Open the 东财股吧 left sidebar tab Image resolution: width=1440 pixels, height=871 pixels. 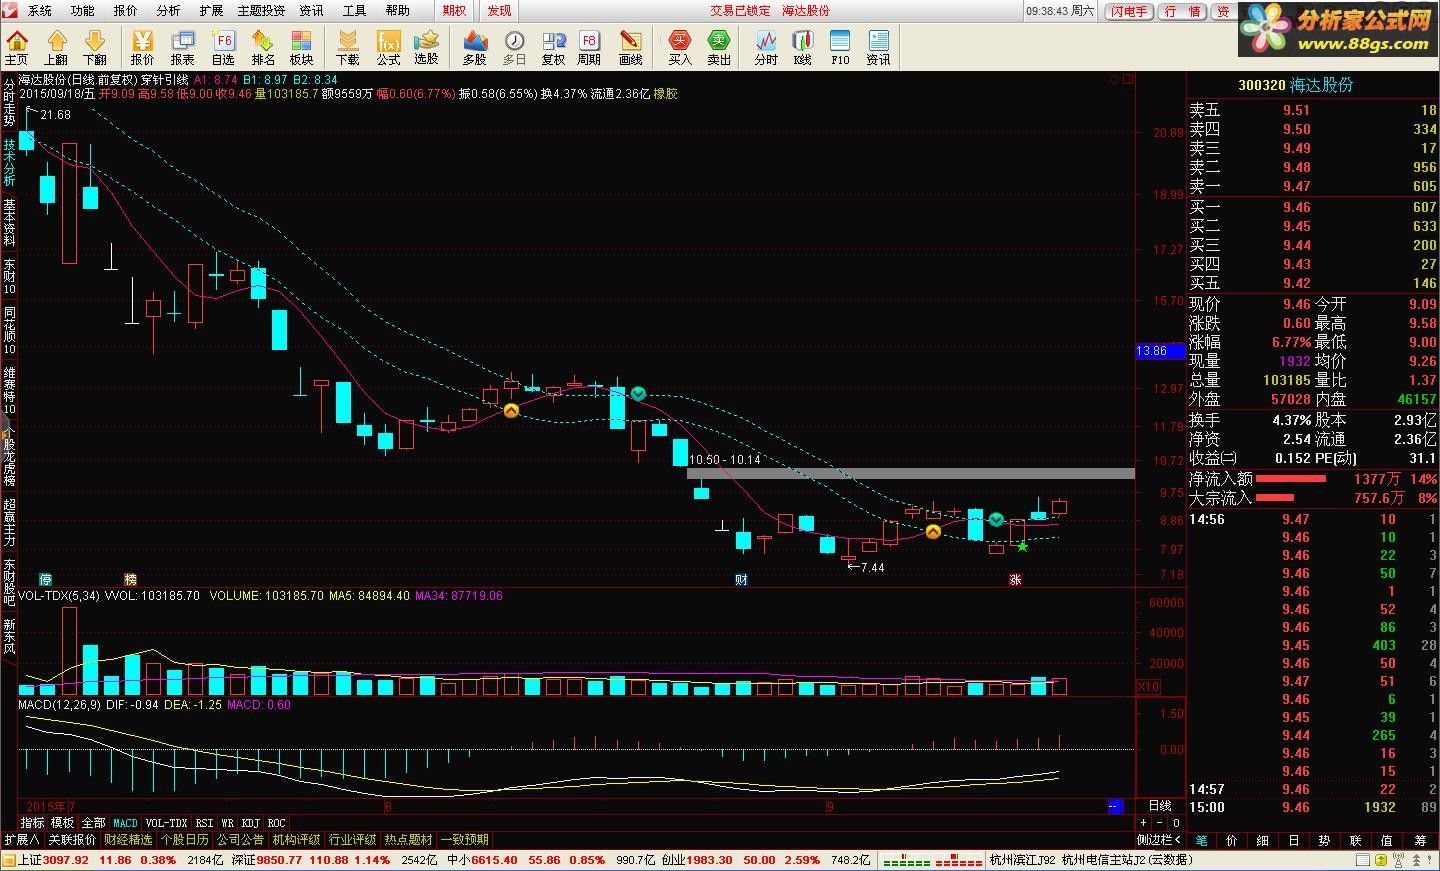[9, 584]
